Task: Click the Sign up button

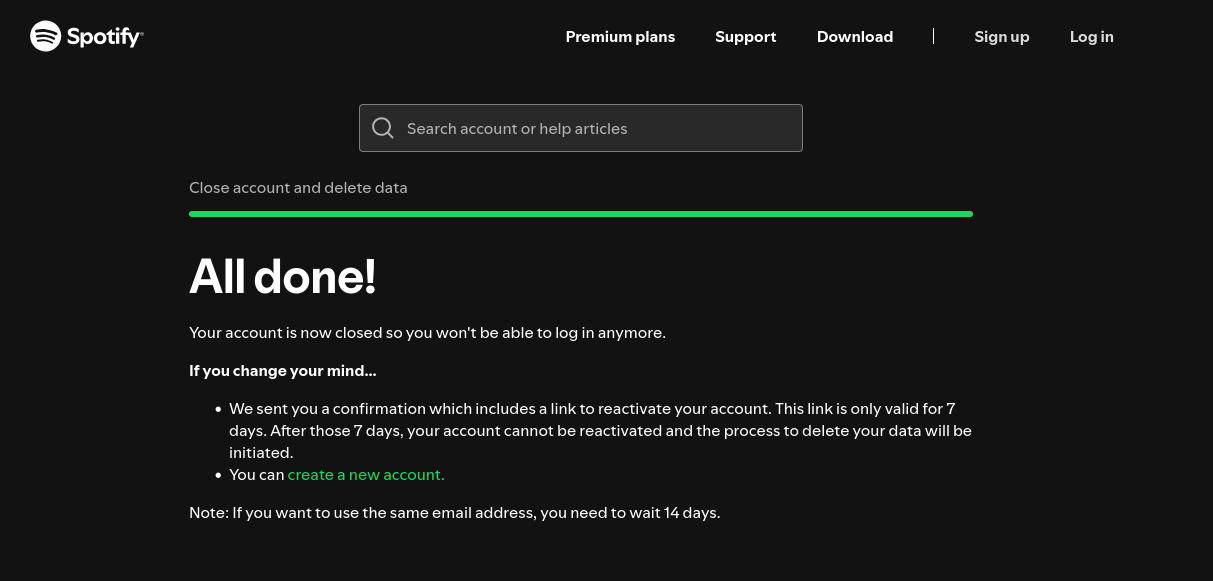Action: click(x=1001, y=36)
